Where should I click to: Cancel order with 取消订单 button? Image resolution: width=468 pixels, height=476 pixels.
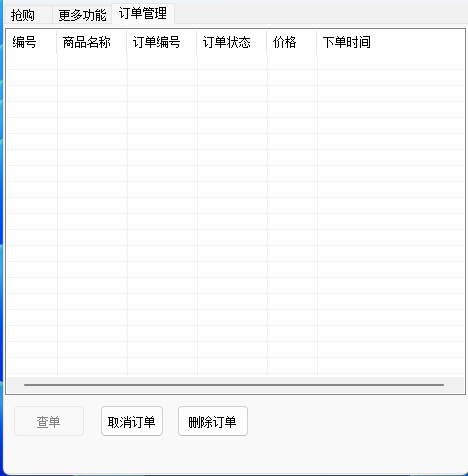coord(132,421)
